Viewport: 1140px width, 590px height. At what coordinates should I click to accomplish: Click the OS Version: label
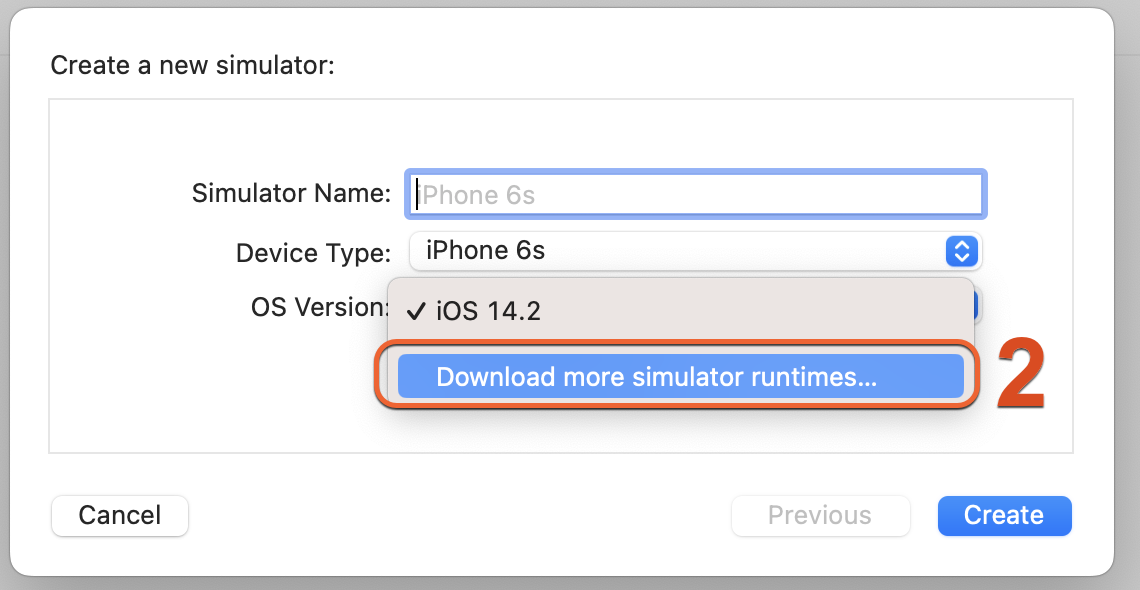point(320,307)
